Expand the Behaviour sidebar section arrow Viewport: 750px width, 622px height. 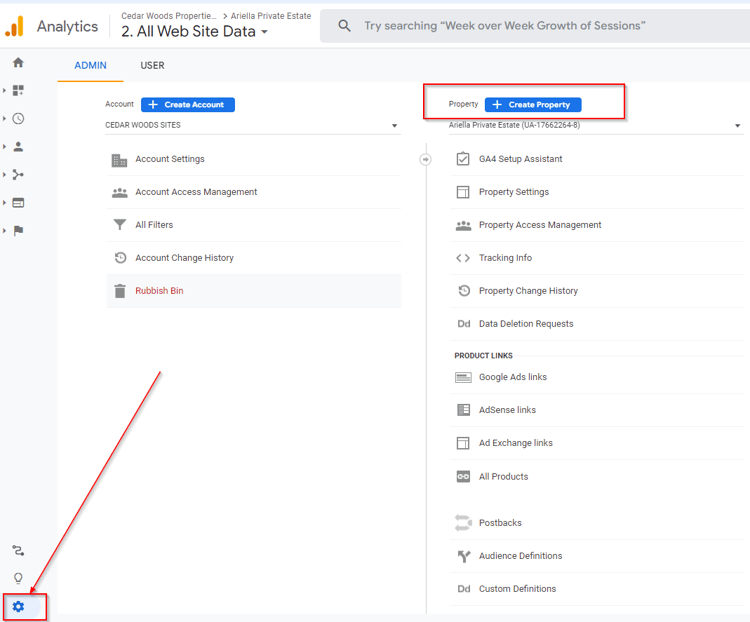[x=4, y=203]
